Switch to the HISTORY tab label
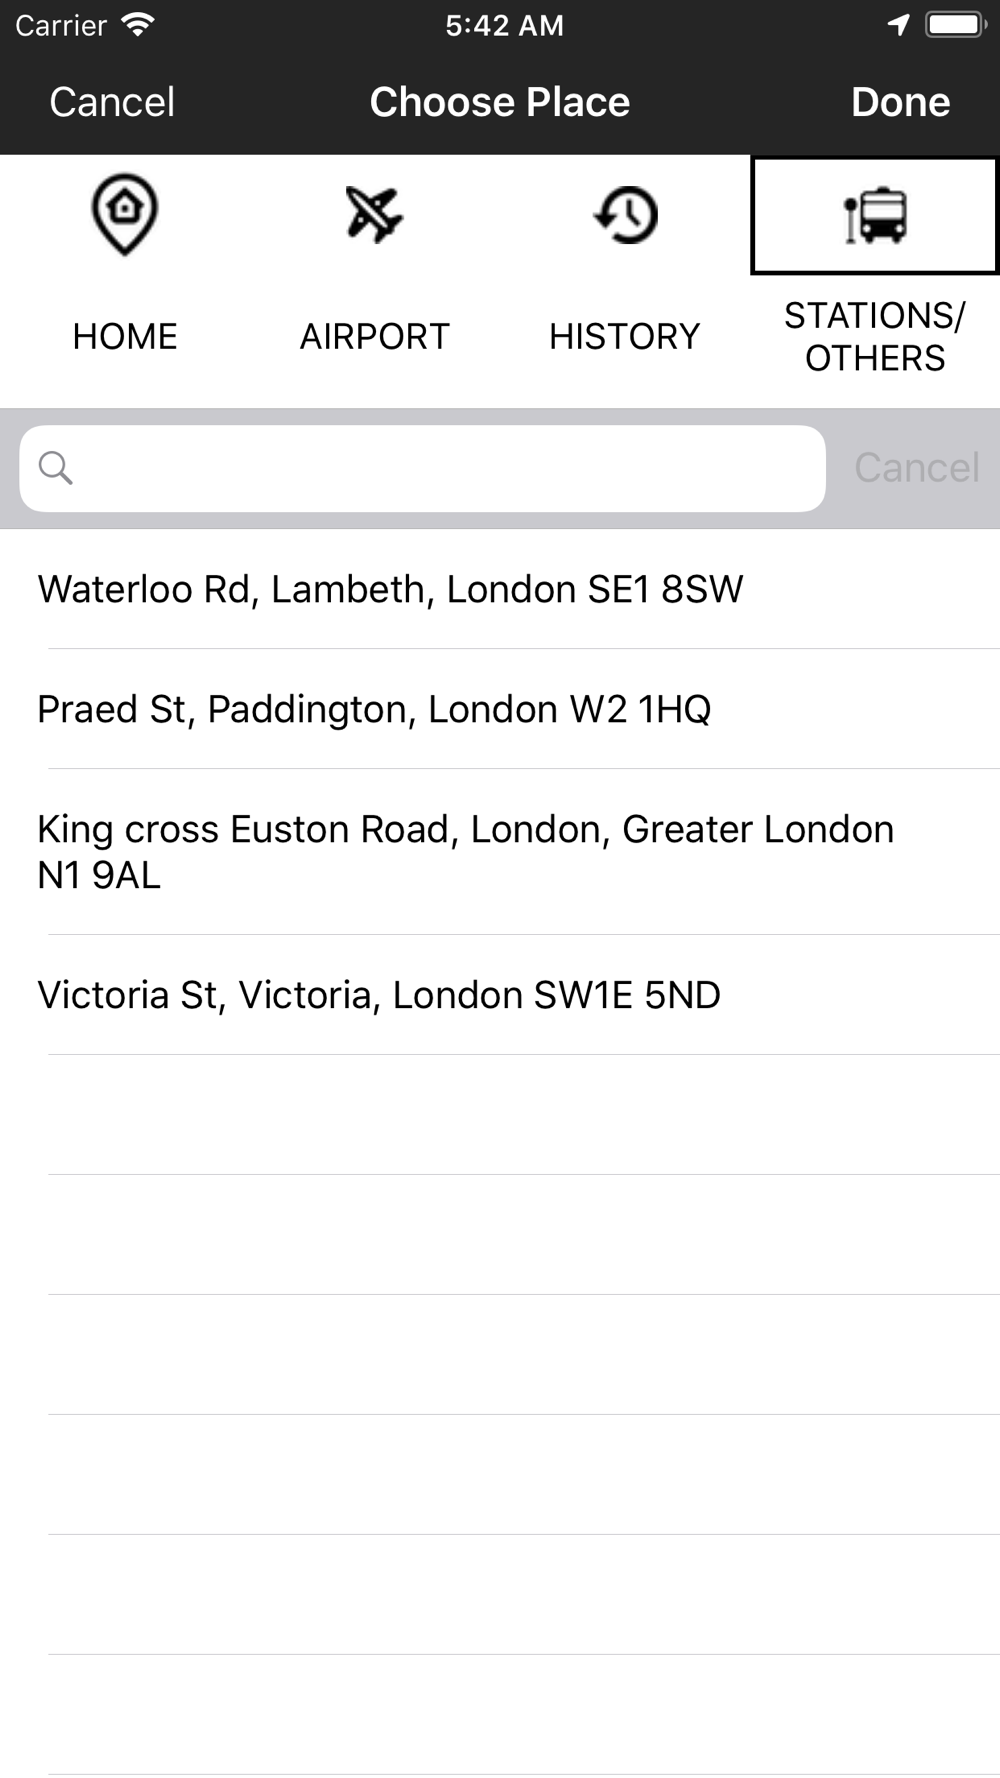The image size is (1000, 1778). [625, 337]
